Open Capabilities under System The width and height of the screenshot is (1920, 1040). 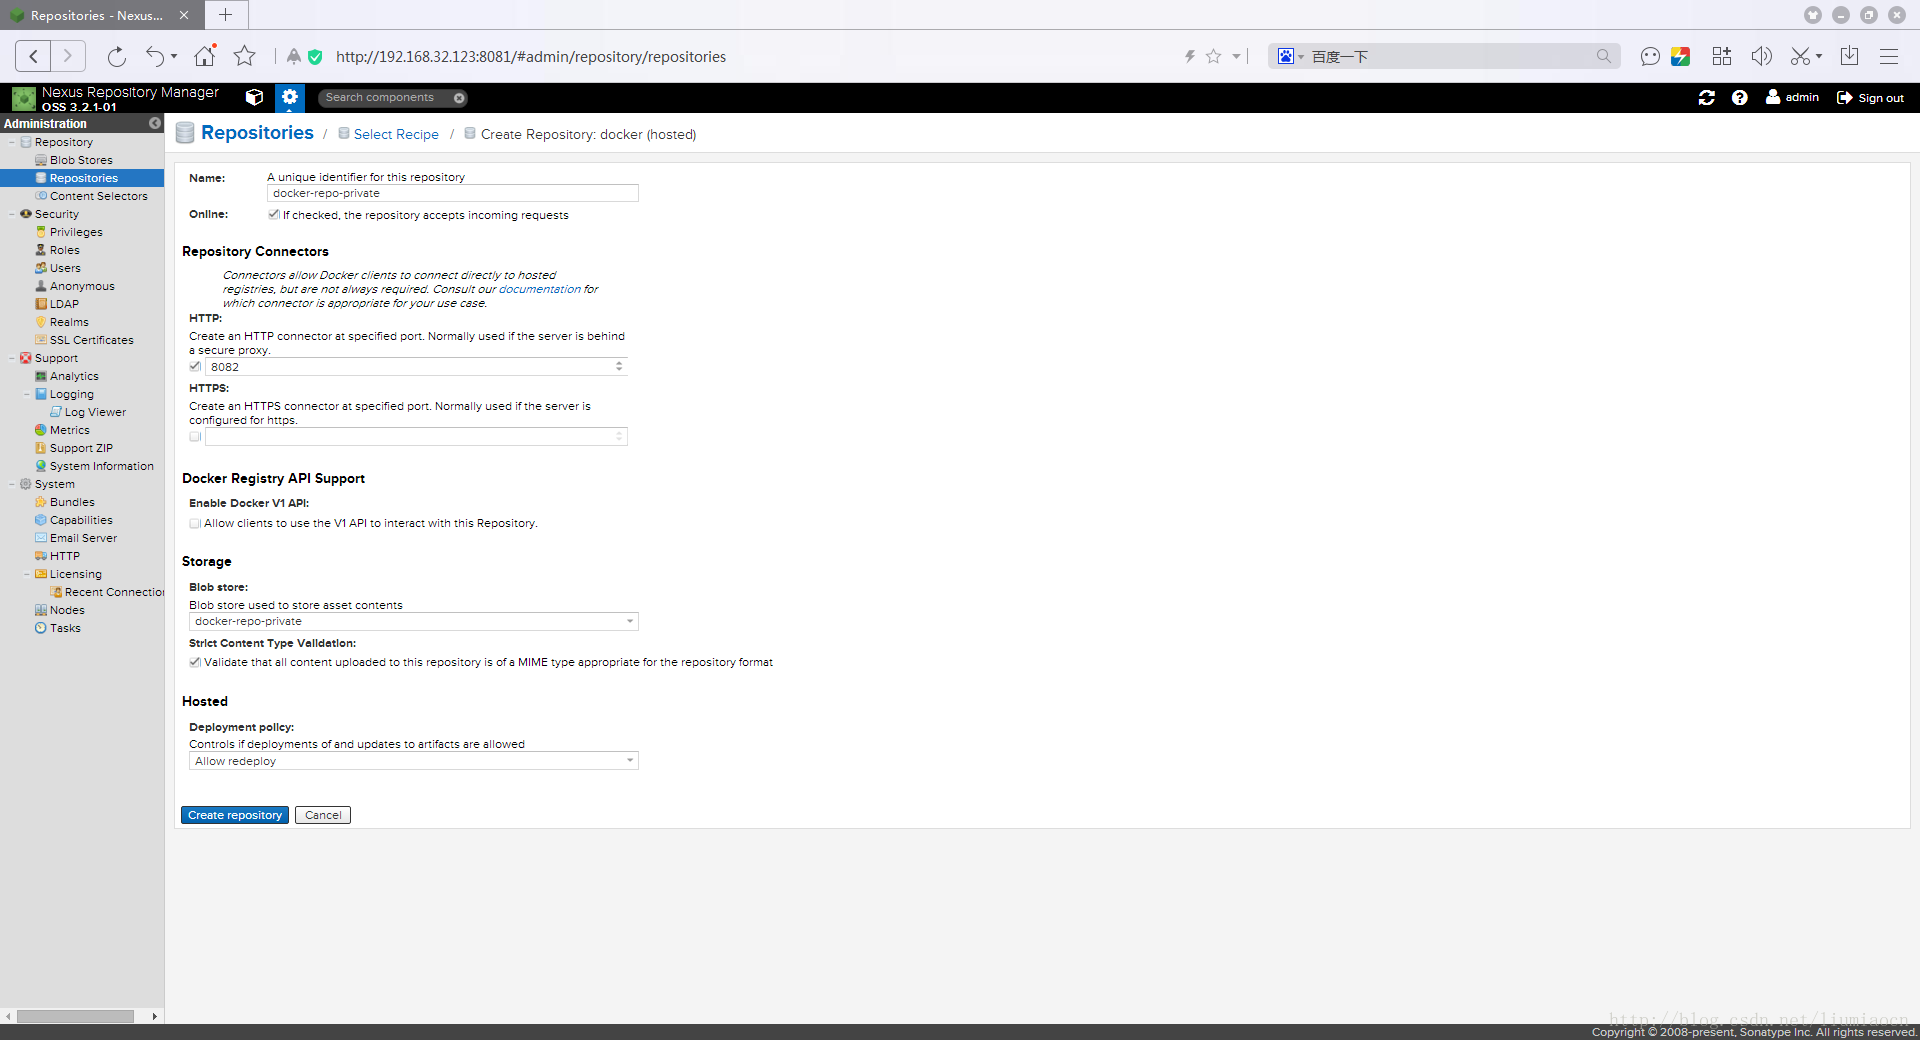[x=81, y=520]
